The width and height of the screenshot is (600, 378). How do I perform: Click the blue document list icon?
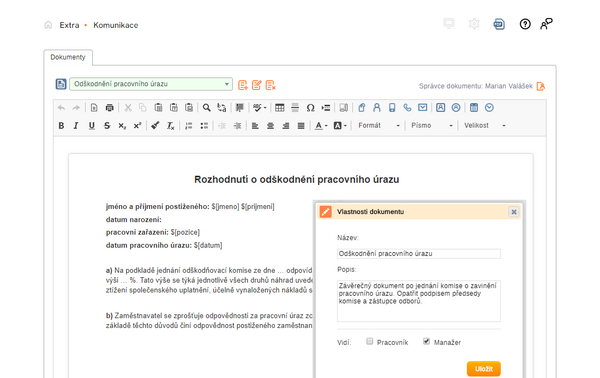(x=61, y=84)
